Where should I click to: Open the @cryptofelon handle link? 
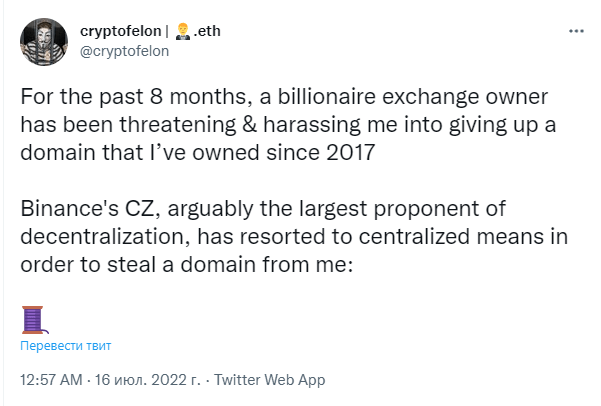click(x=124, y=51)
